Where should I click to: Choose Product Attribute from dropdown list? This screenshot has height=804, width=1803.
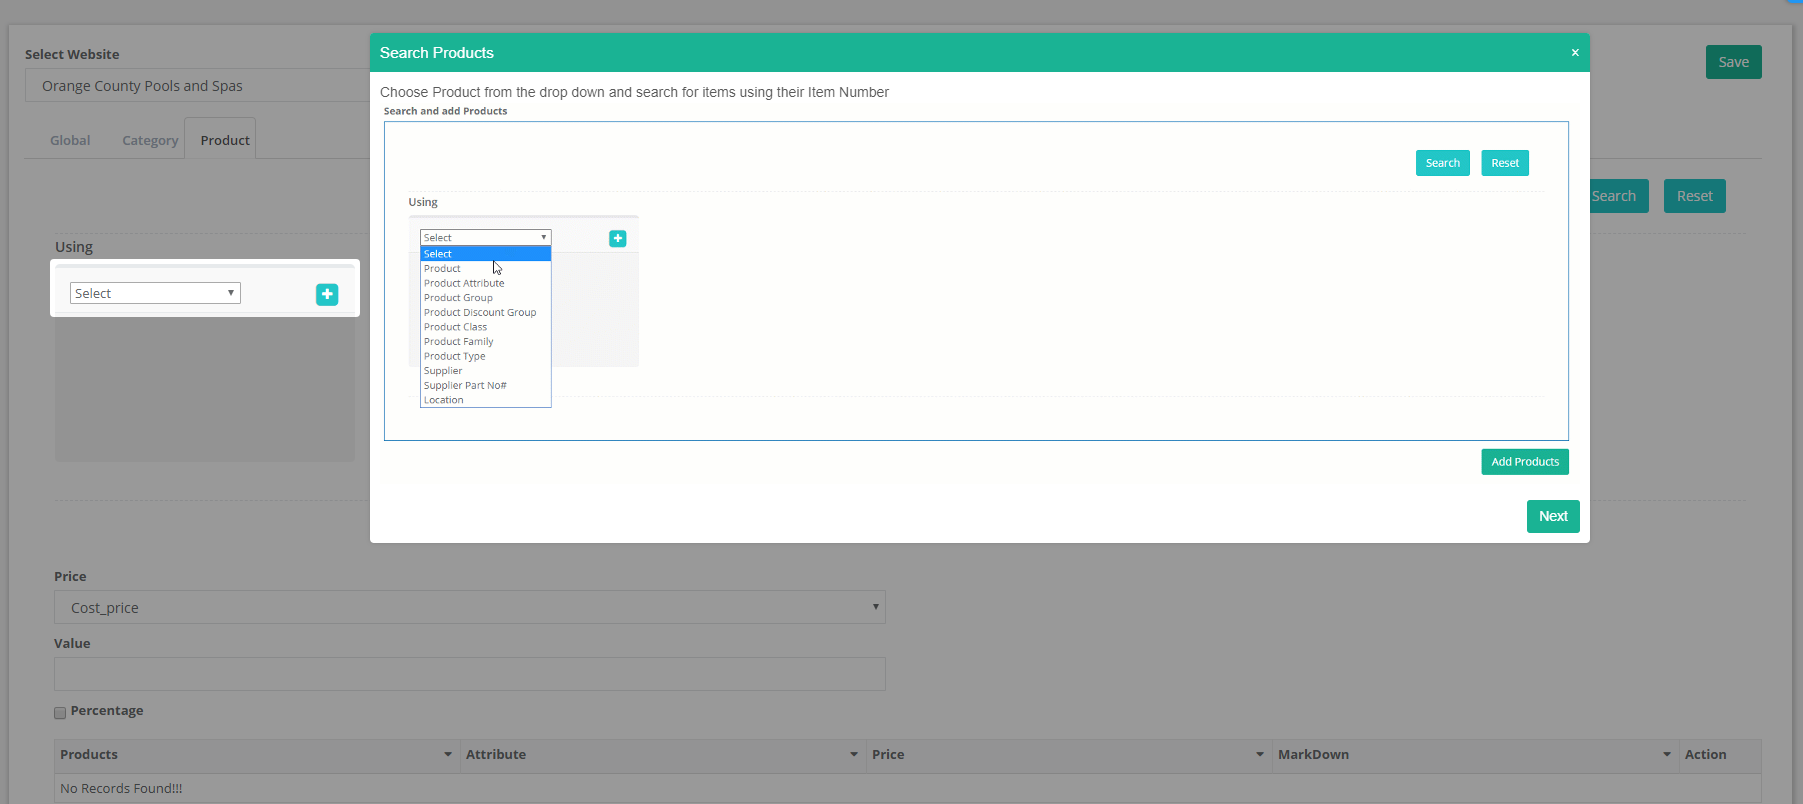tap(485, 283)
